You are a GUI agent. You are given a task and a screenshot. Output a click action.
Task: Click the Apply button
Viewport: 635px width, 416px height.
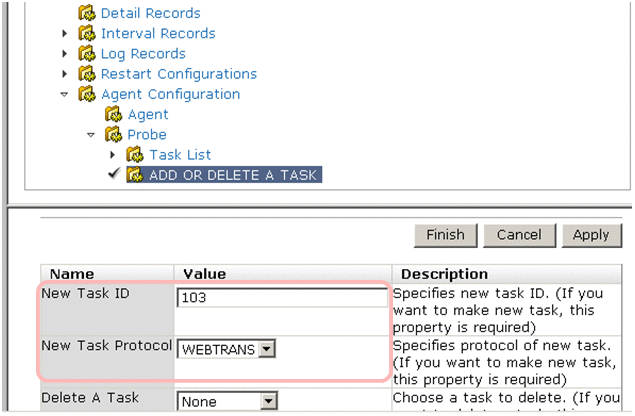[x=591, y=235]
